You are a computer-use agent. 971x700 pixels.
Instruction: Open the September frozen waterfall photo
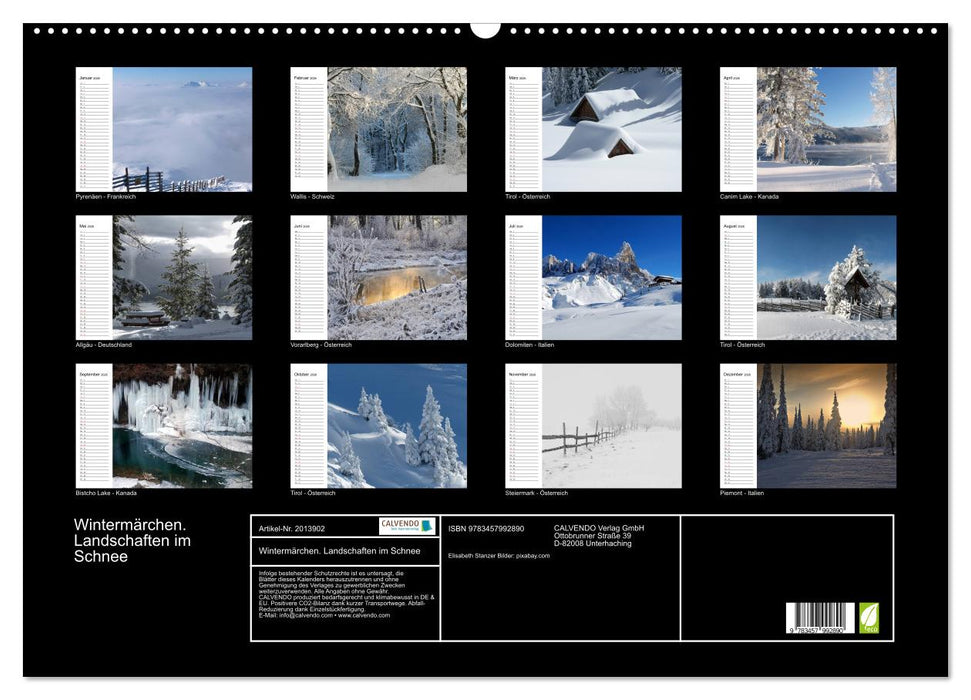(182, 425)
